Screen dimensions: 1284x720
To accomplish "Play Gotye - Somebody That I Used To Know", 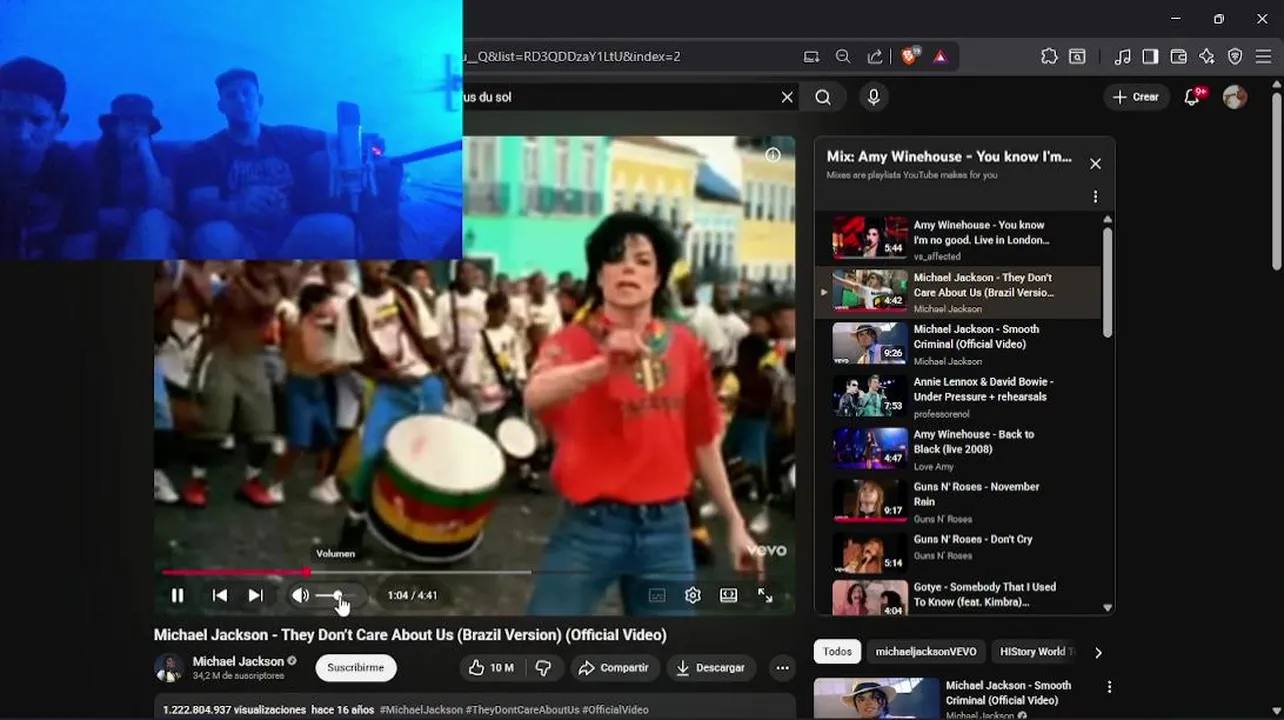I will 958,597.
